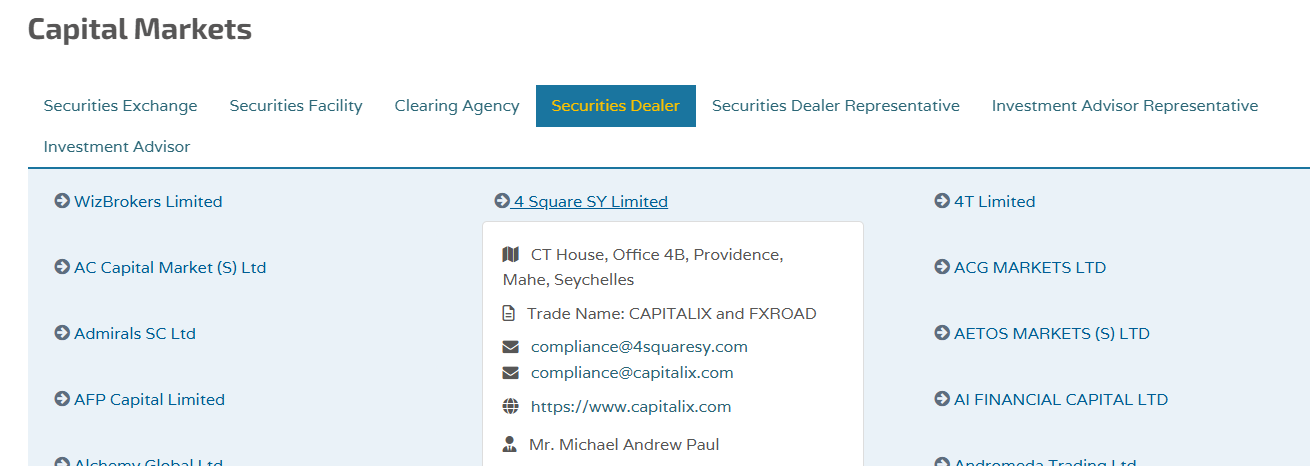1310x466 pixels.
Task: Click the arrow icon next to 4T Limited
Action: [942, 202]
